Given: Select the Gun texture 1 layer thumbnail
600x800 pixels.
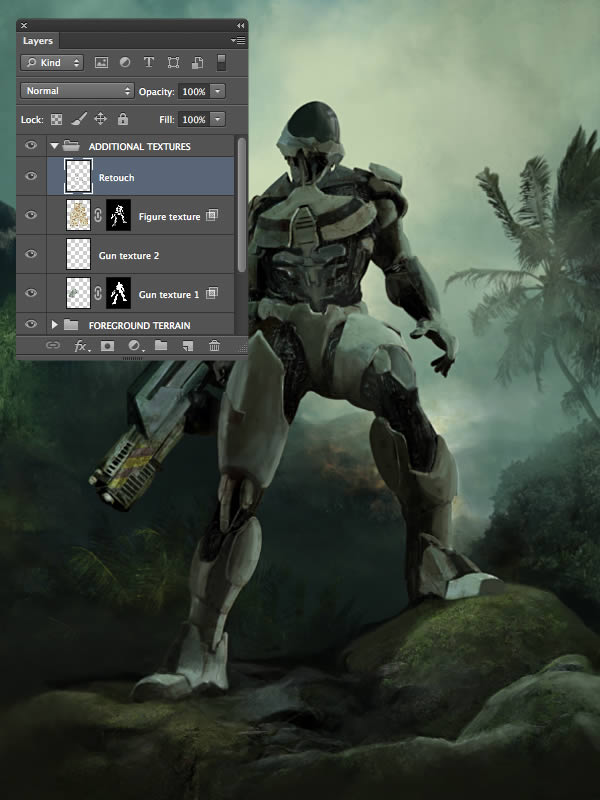Looking at the screenshot, I should [x=79, y=293].
